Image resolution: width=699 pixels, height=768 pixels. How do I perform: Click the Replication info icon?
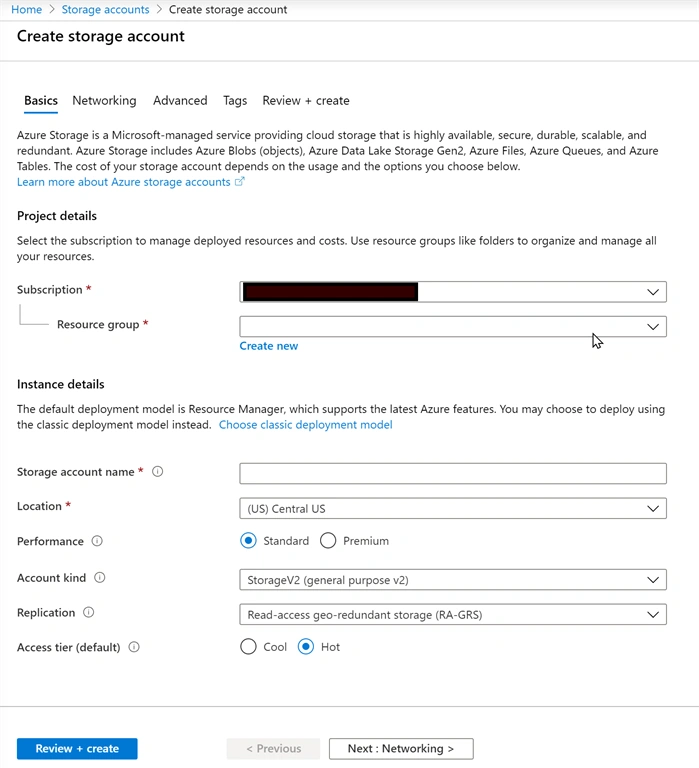coord(88,613)
